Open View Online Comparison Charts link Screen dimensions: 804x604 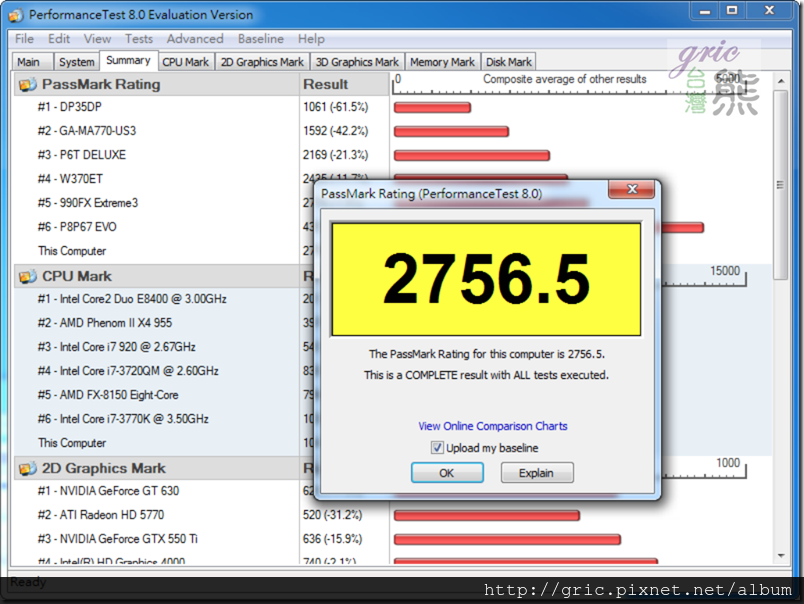click(x=493, y=426)
